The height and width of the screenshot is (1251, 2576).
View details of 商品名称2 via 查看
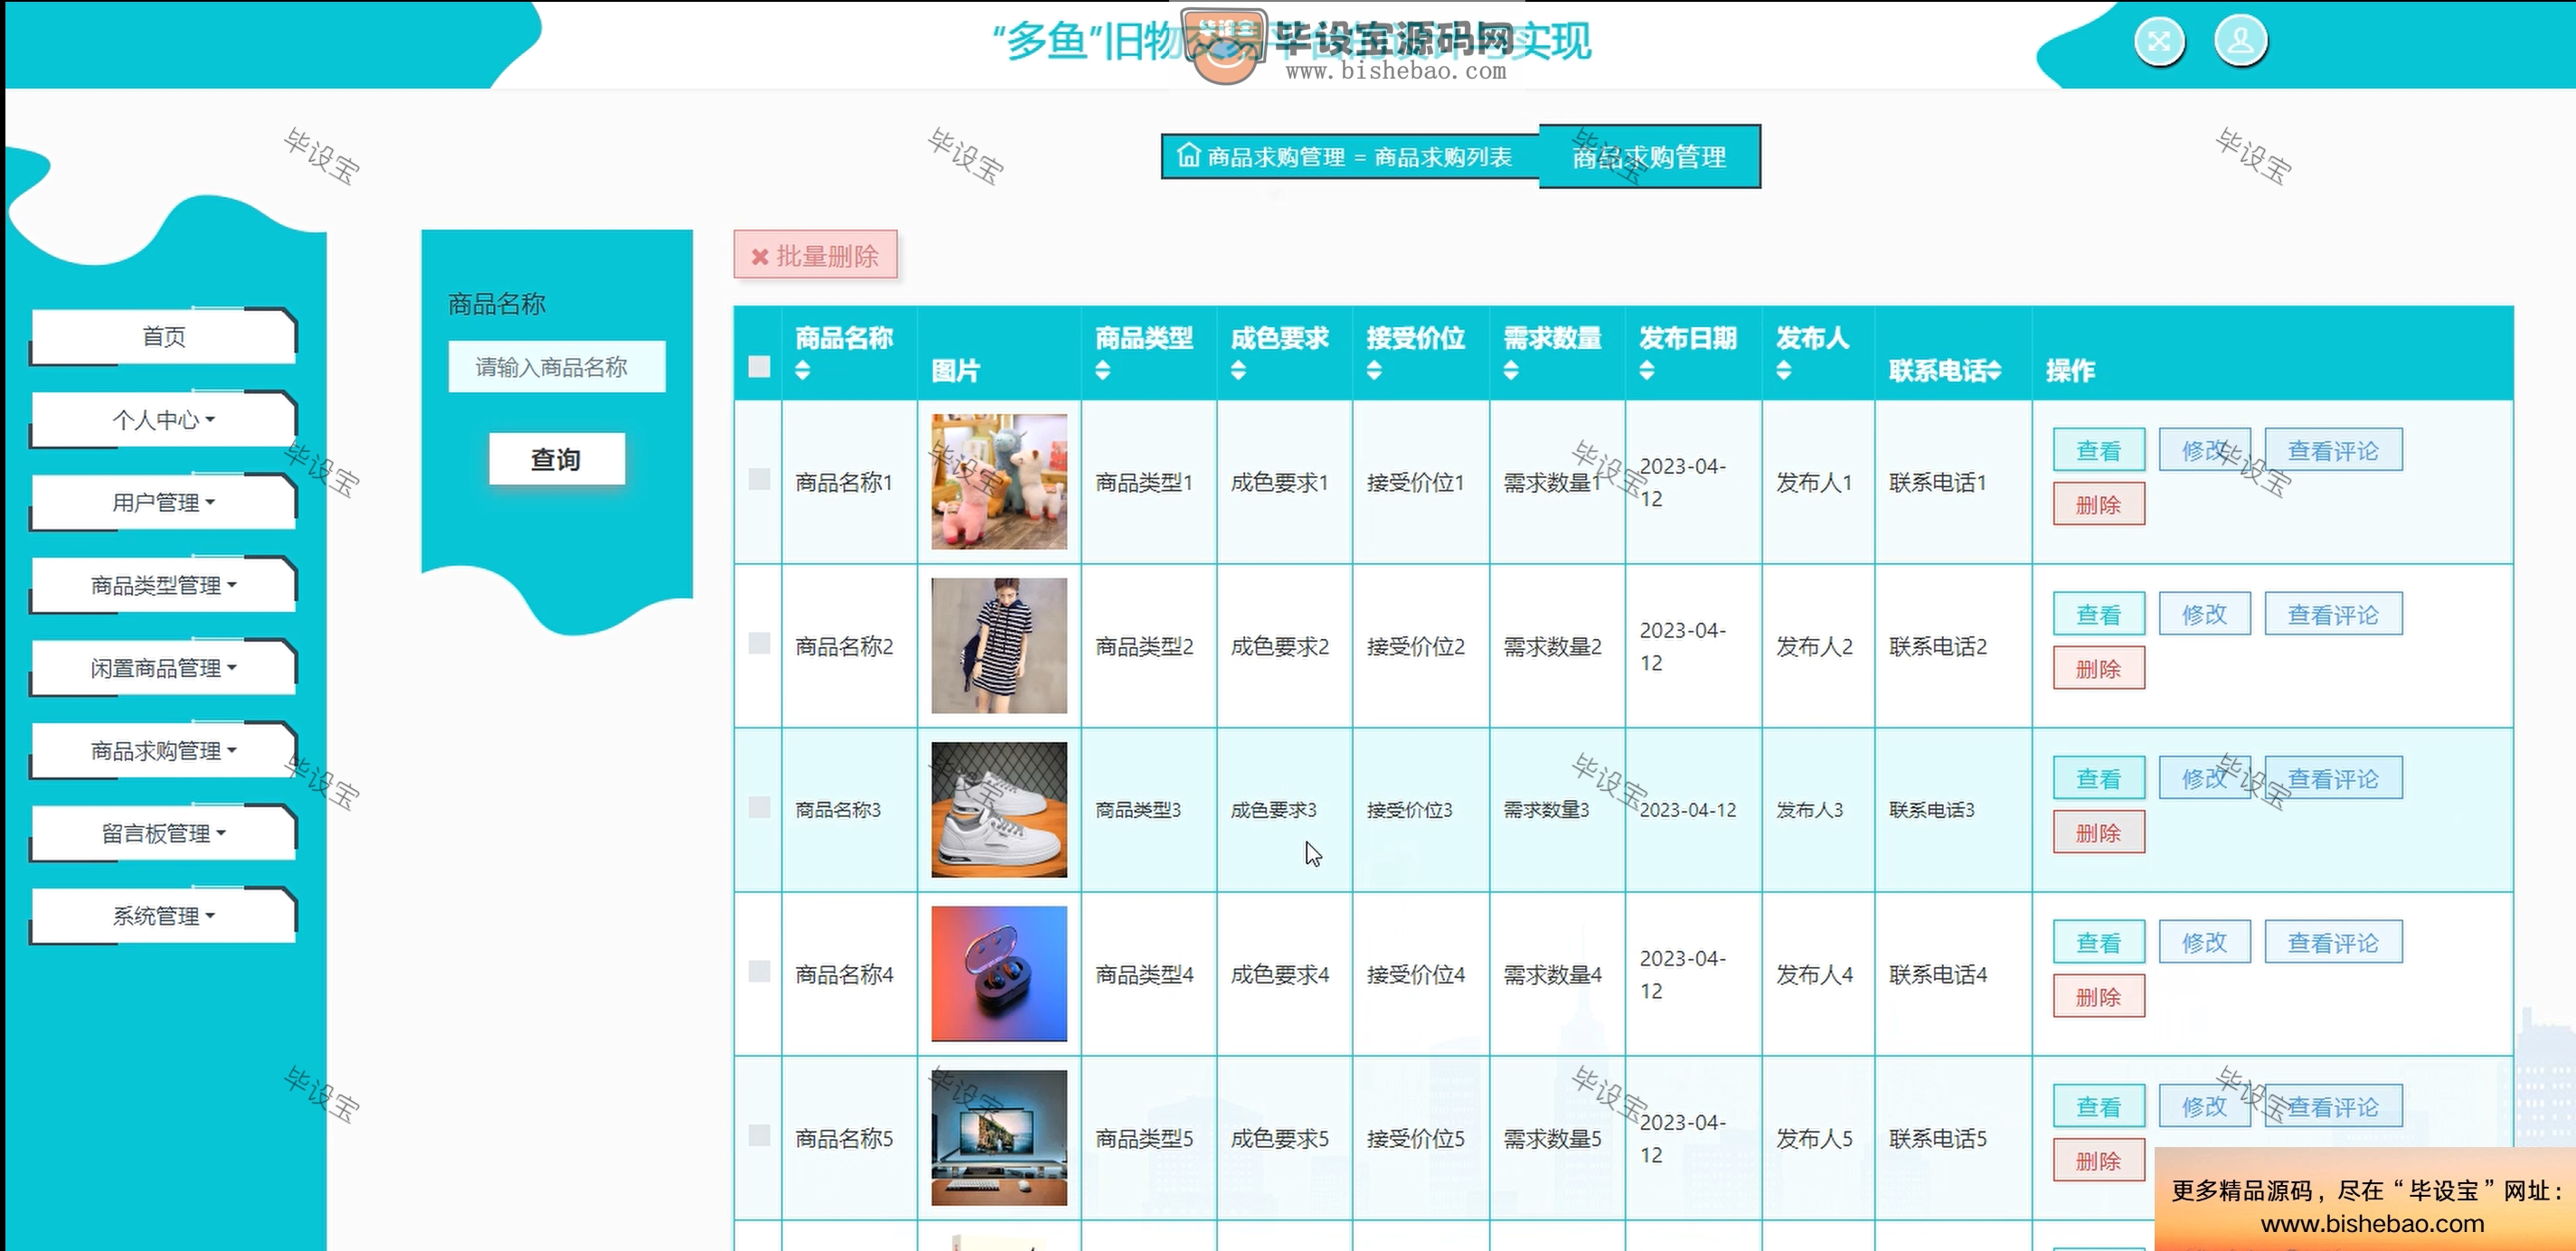tap(2098, 615)
